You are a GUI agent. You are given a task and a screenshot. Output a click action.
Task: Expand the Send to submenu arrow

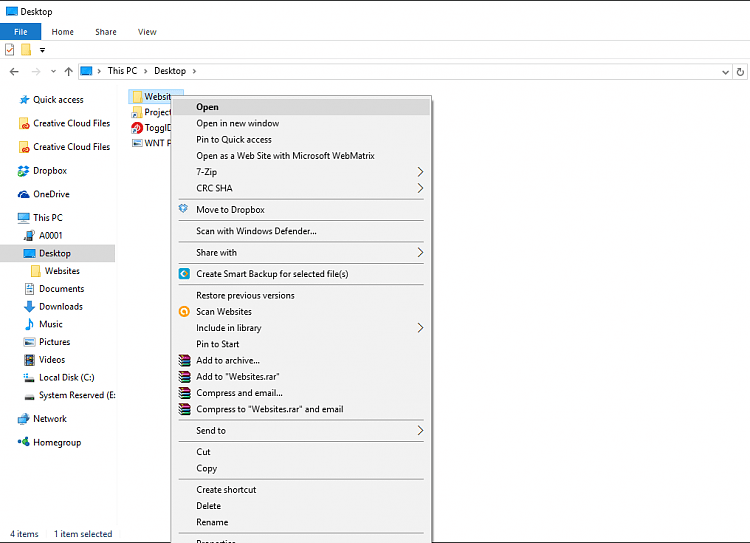[420, 431]
